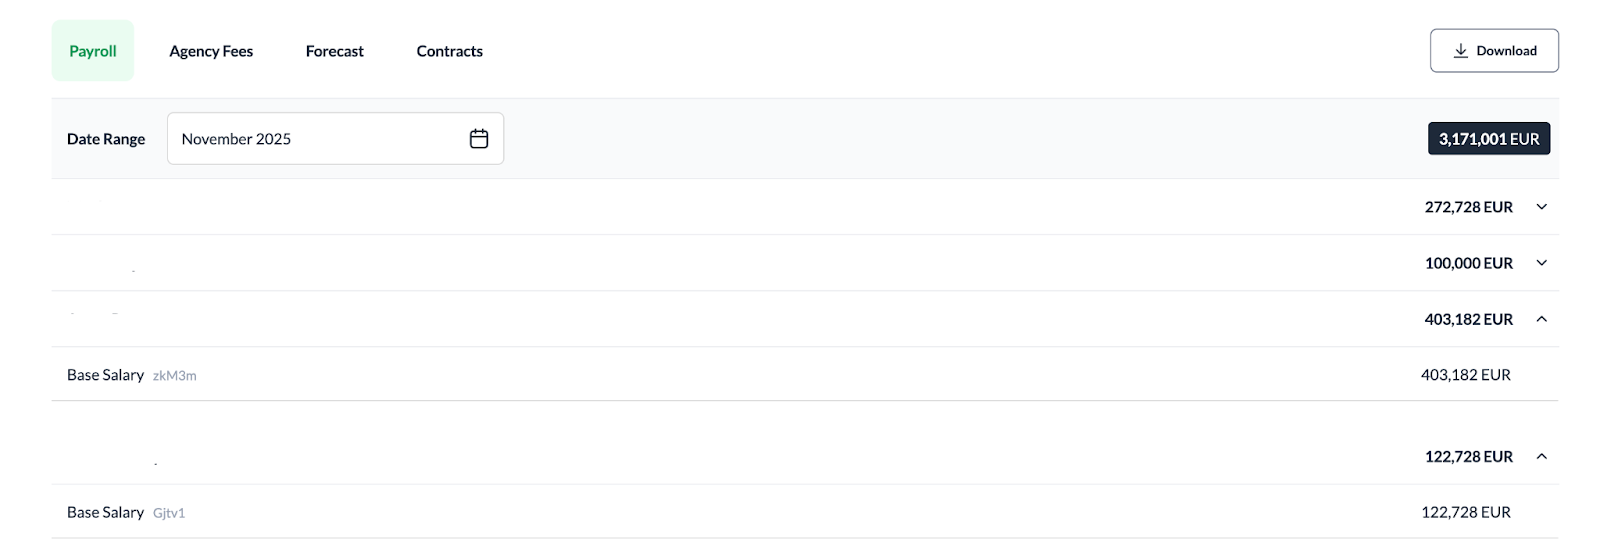Switch to the Payroll tab
Screen dimensions: 1600x554
[x=93, y=51]
